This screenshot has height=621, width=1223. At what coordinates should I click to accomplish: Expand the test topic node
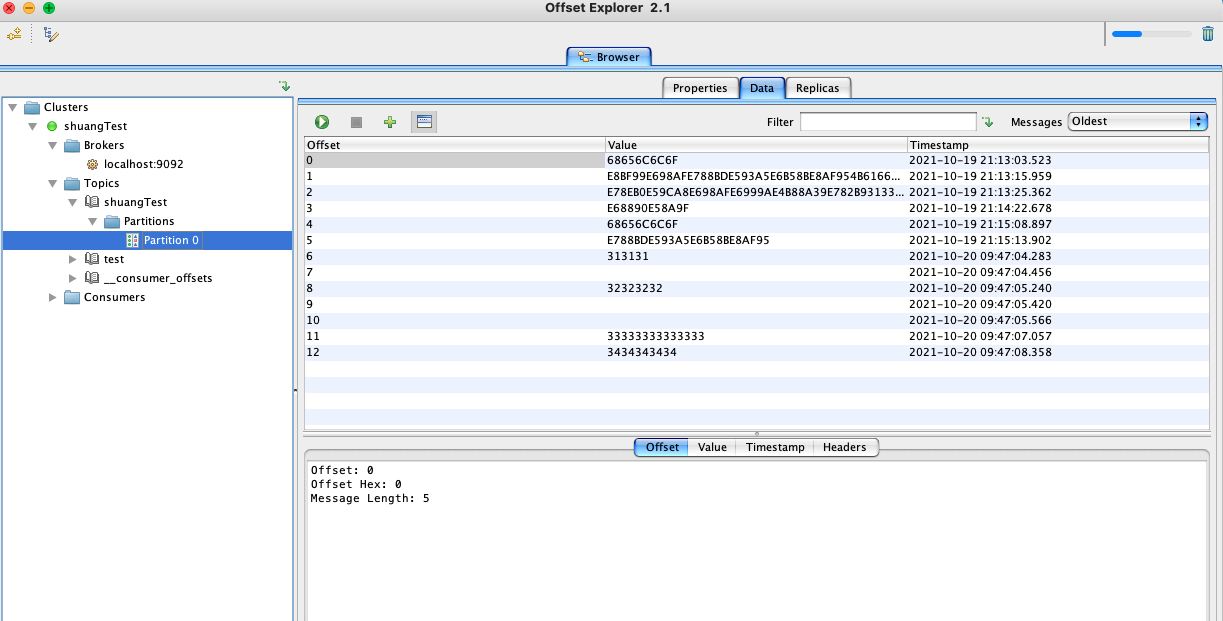coord(73,259)
